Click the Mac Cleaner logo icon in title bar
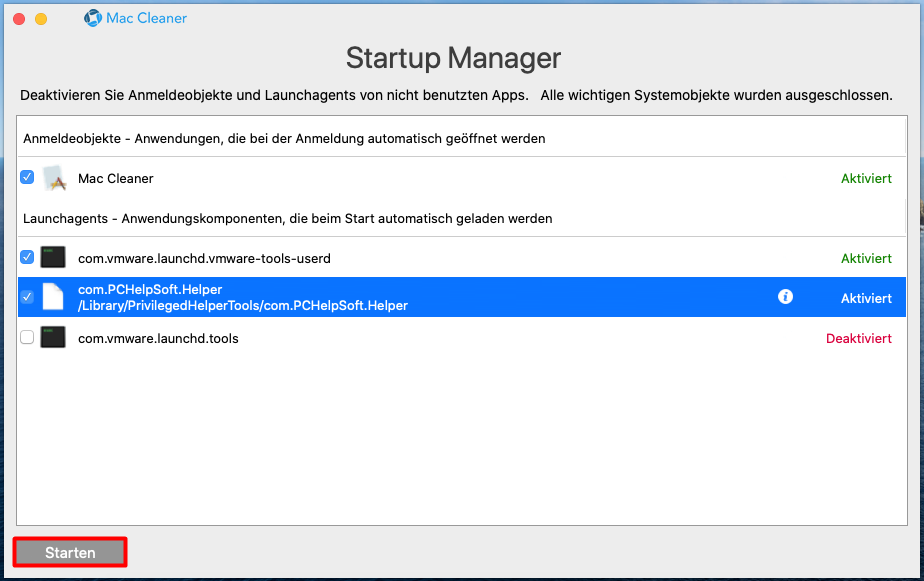Image resolution: width=924 pixels, height=581 pixels. [93, 18]
